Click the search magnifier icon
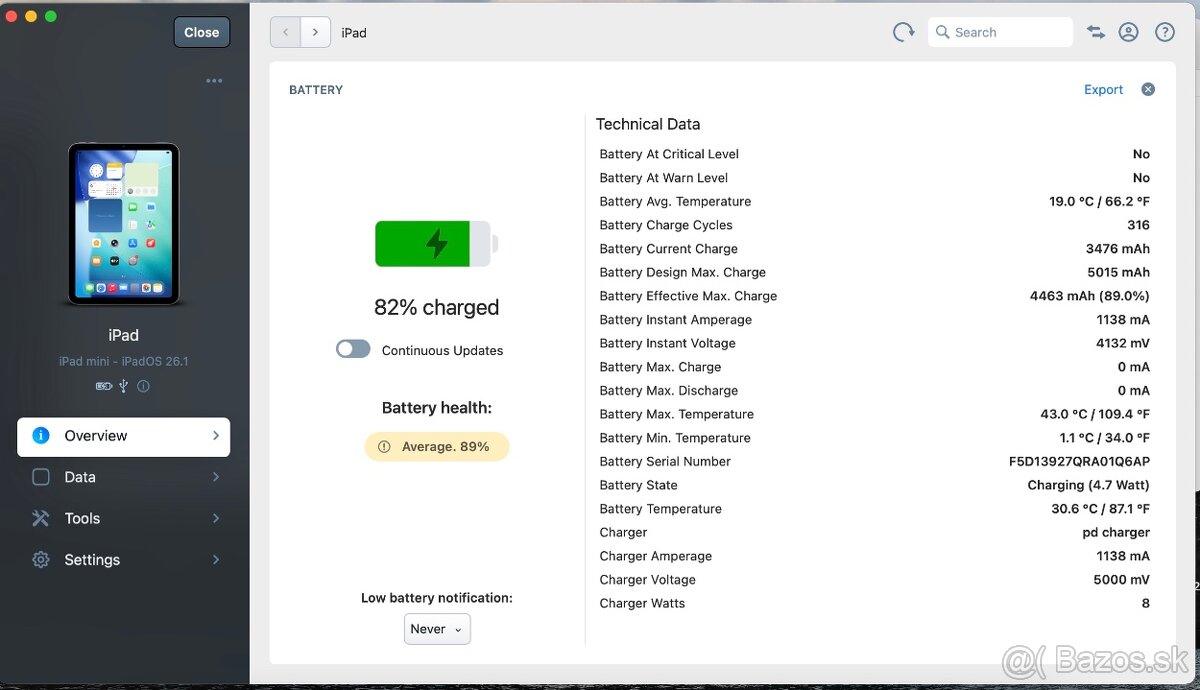1200x690 pixels. coord(942,32)
